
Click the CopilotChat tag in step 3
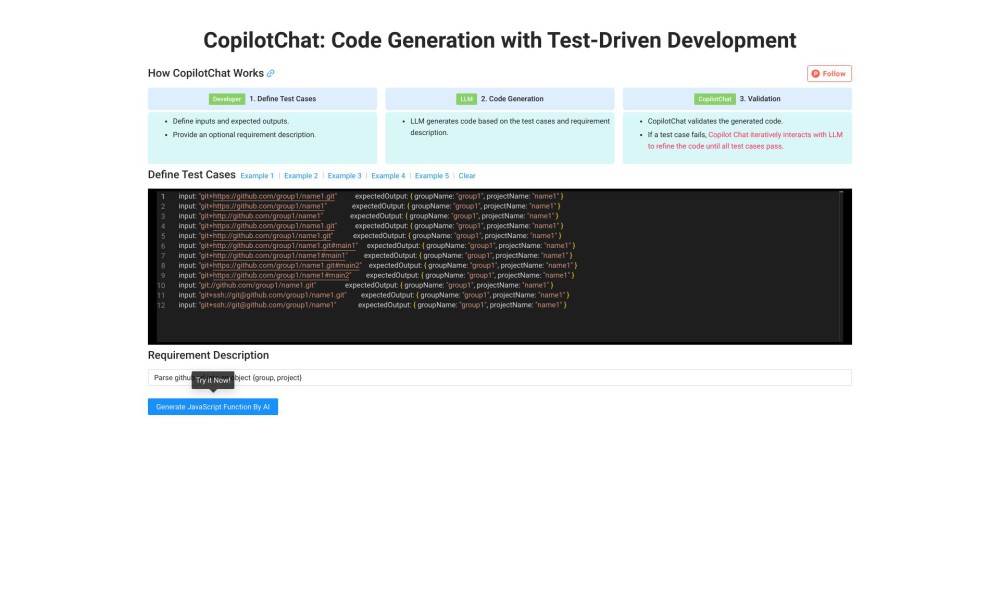714,99
